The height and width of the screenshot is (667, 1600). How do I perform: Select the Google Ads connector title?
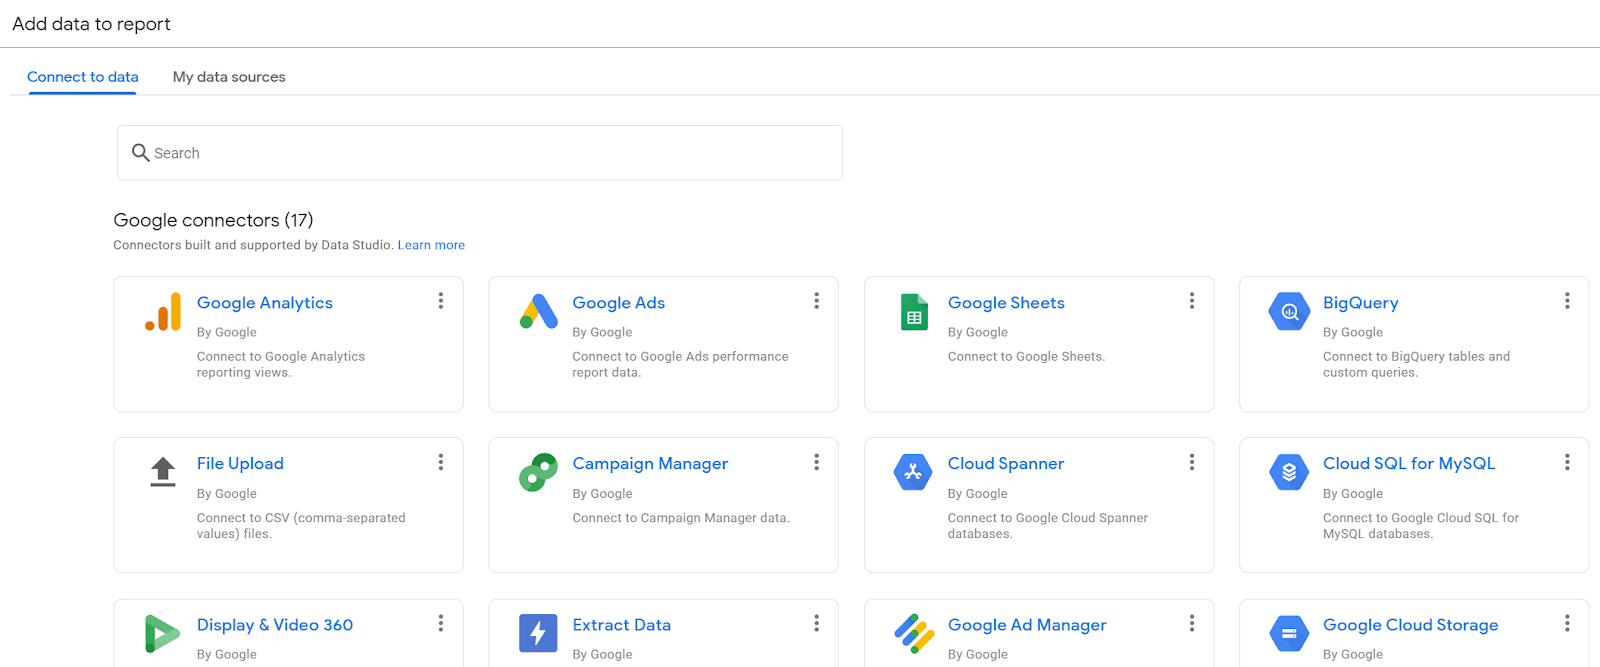pyautogui.click(x=618, y=303)
